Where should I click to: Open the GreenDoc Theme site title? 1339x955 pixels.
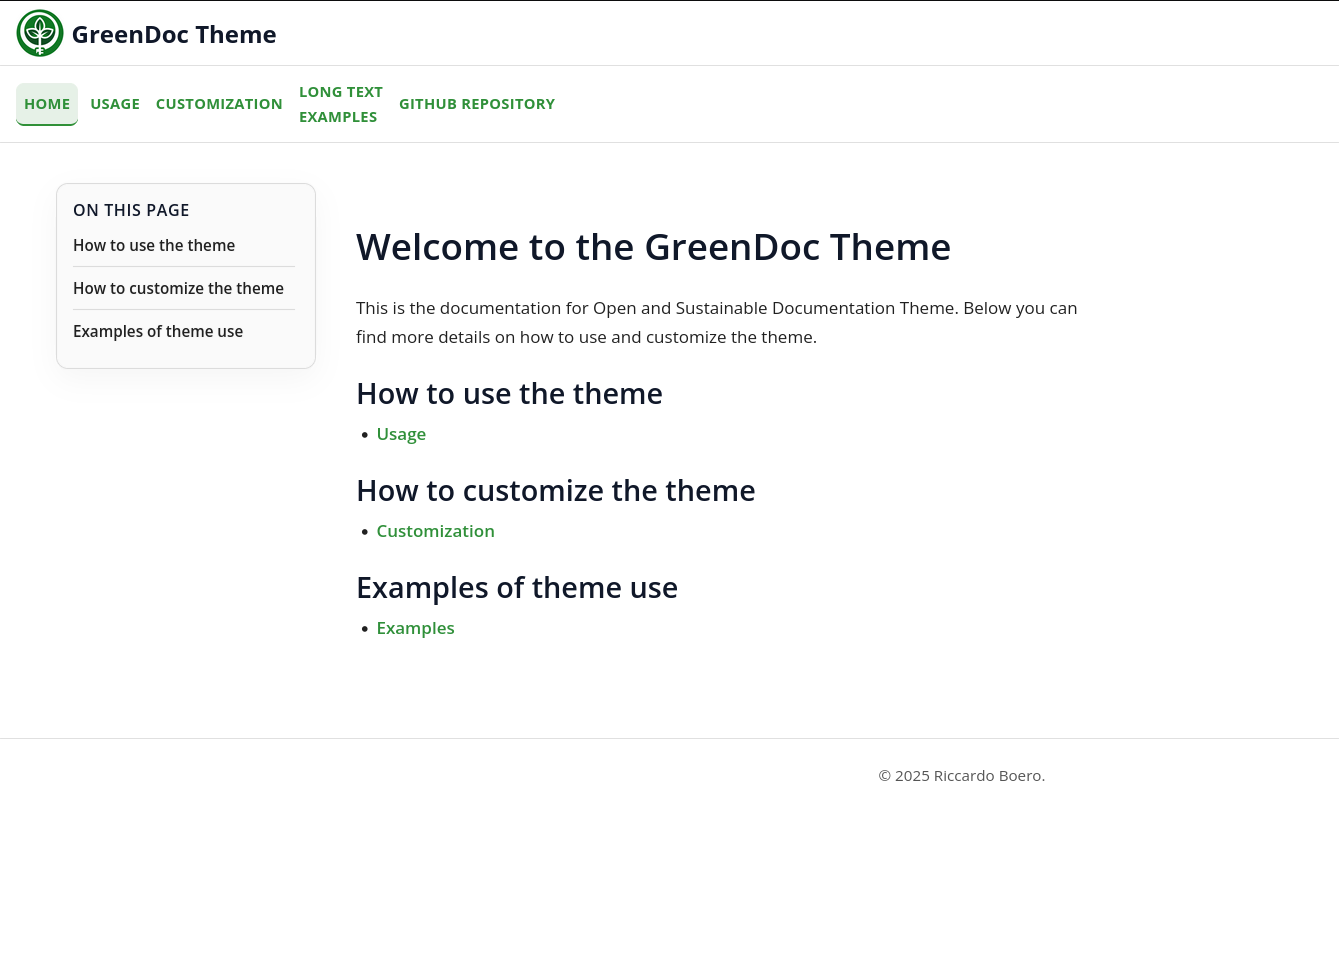(x=174, y=34)
